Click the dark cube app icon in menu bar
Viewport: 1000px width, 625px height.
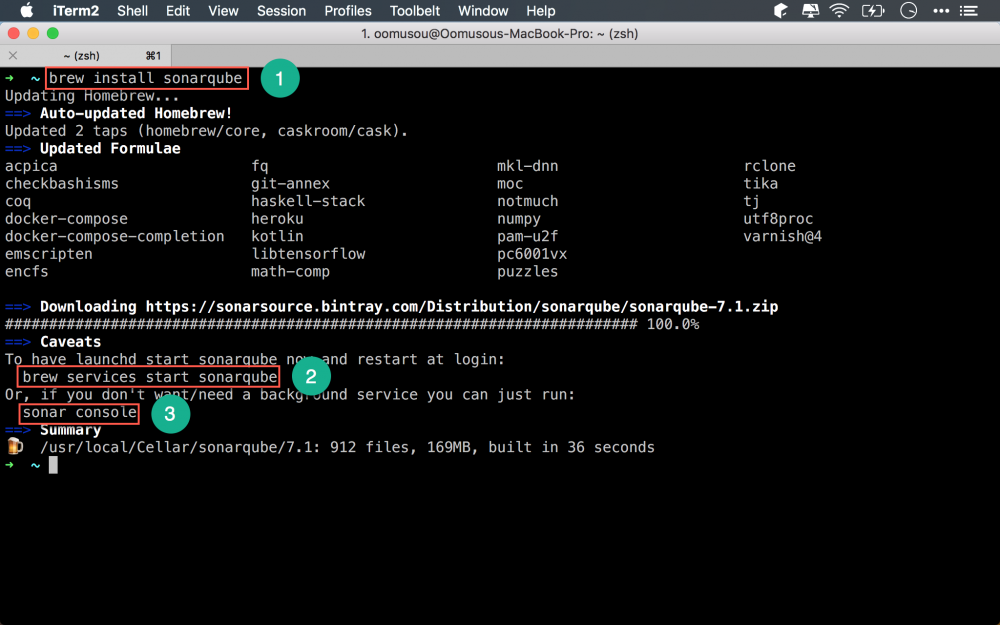[779, 11]
